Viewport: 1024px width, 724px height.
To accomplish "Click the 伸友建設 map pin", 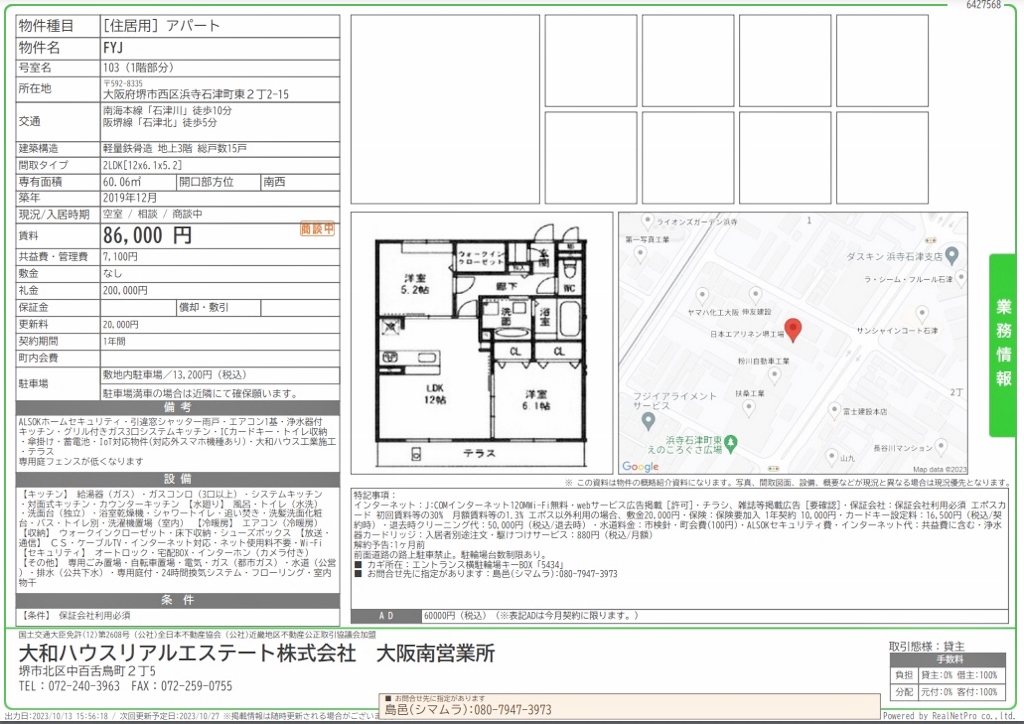I will click(755, 294).
